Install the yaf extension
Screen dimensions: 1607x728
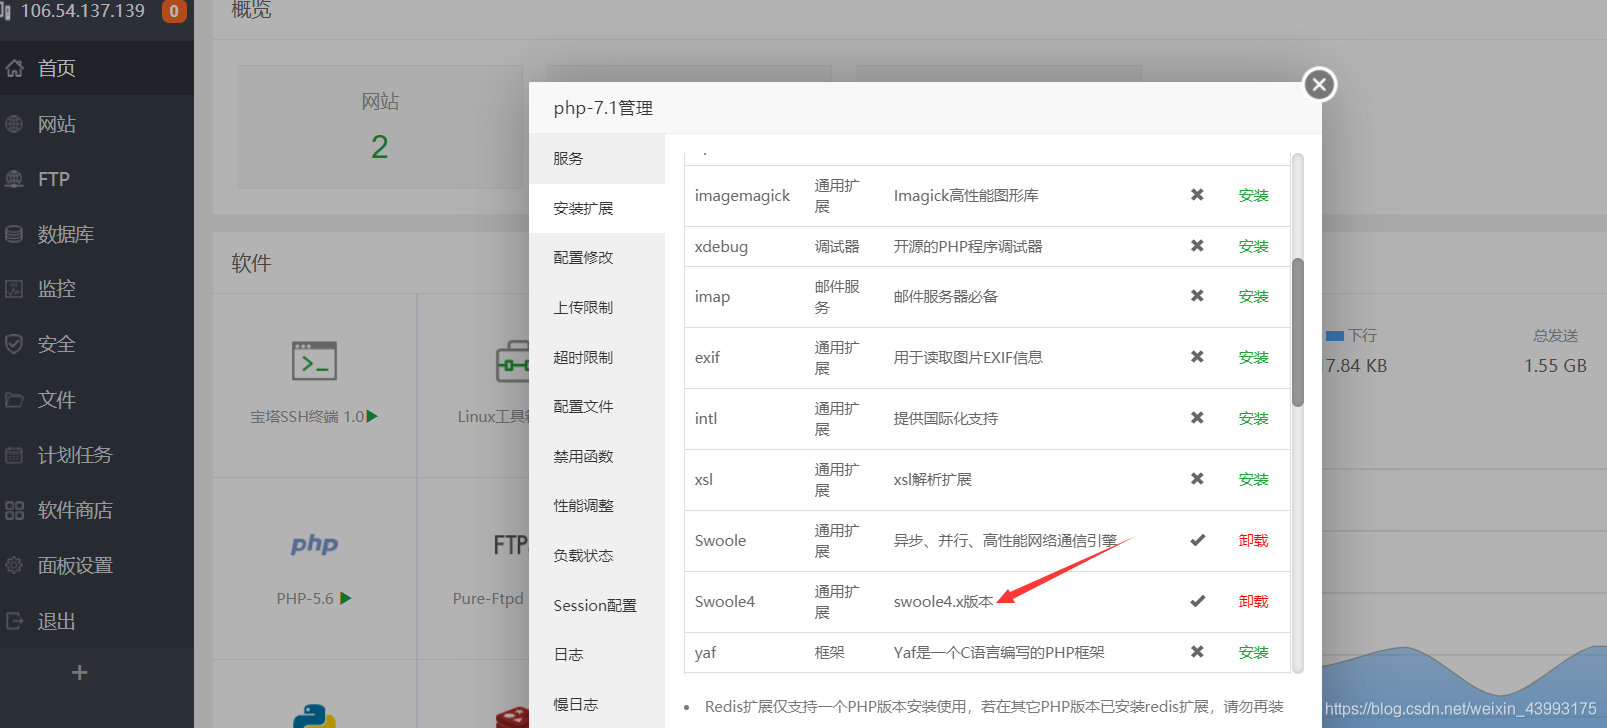1253,653
